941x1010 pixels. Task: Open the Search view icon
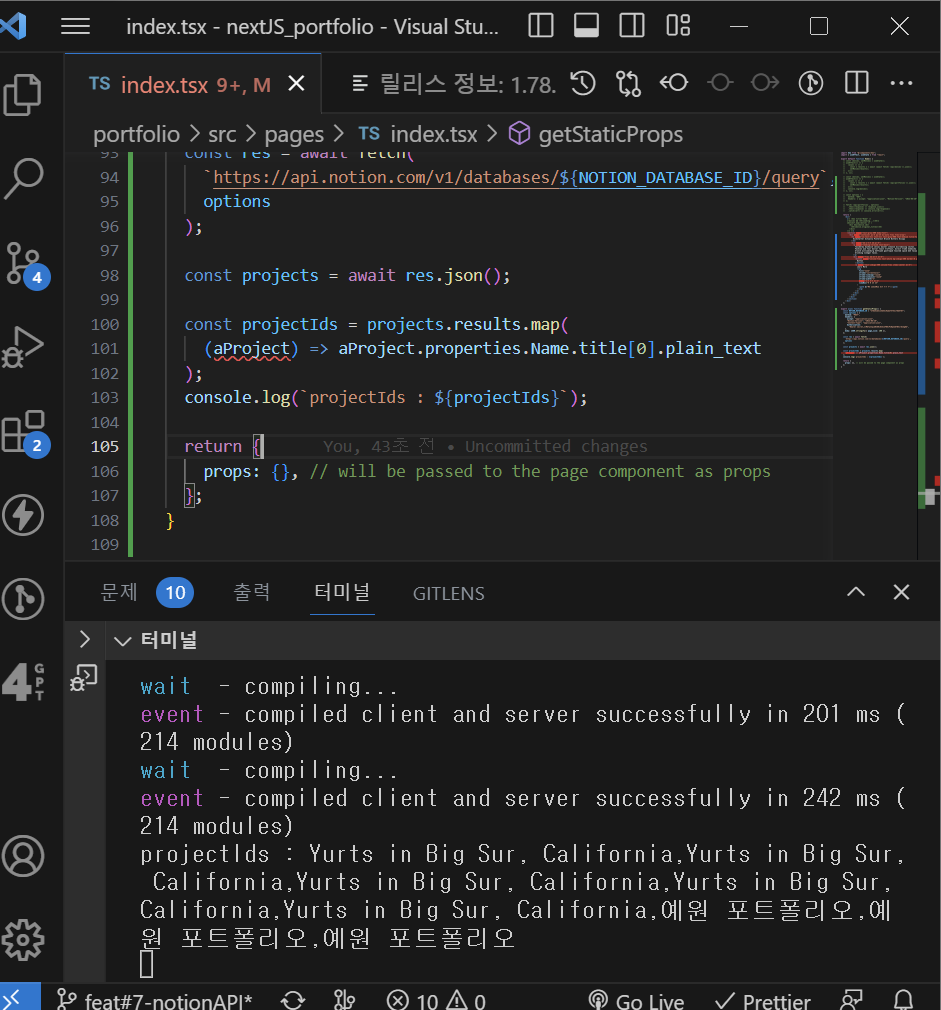23,178
